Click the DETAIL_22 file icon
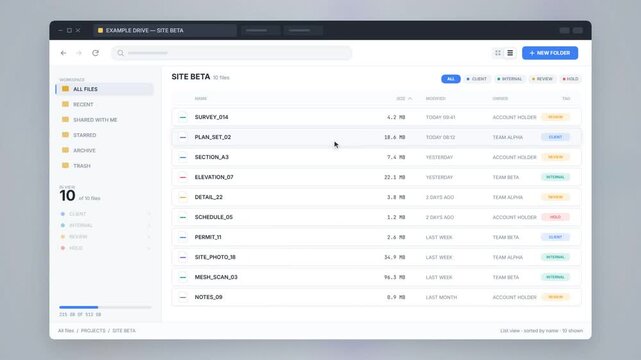Screen dimensions: 641x360 pos(183,197)
